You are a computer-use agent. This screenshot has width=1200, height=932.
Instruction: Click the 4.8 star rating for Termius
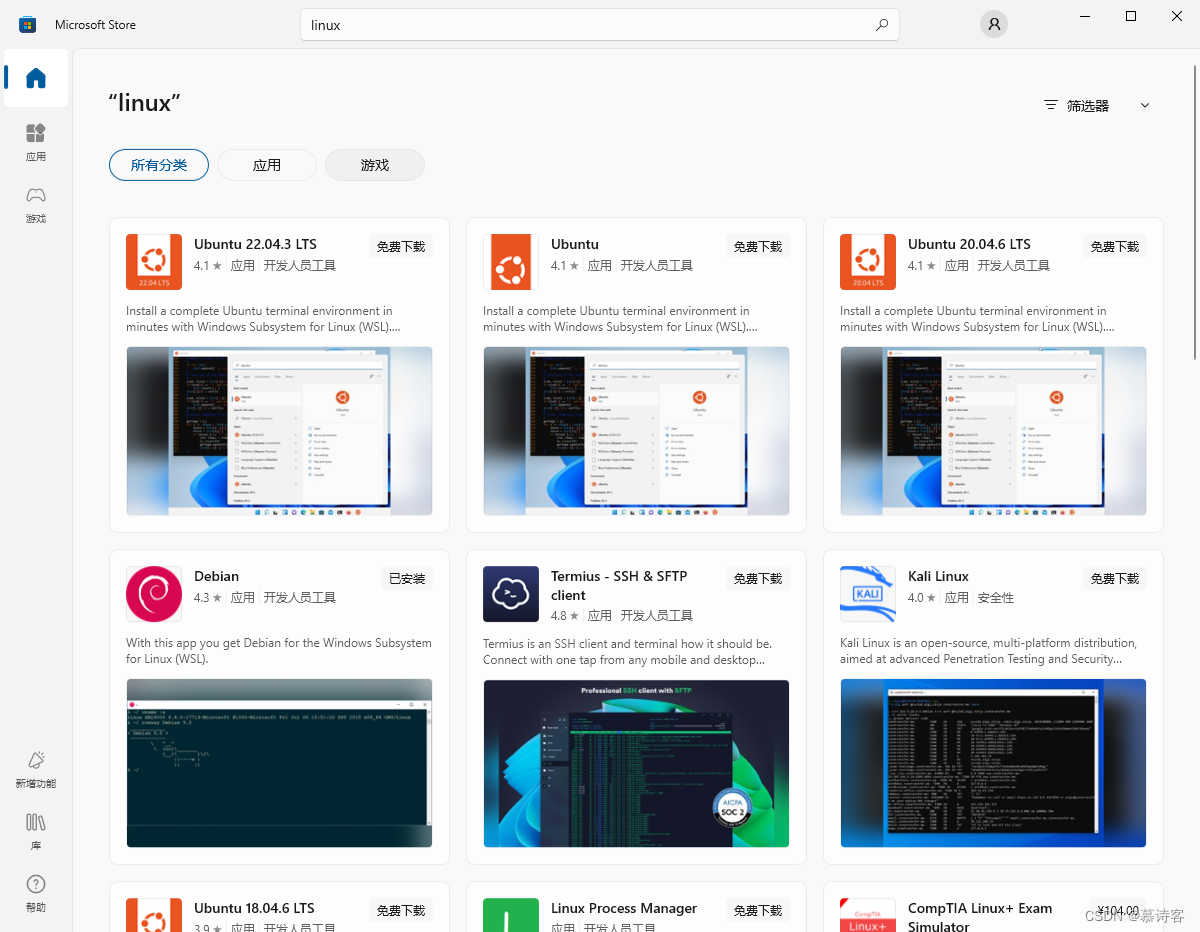click(x=565, y=616)
